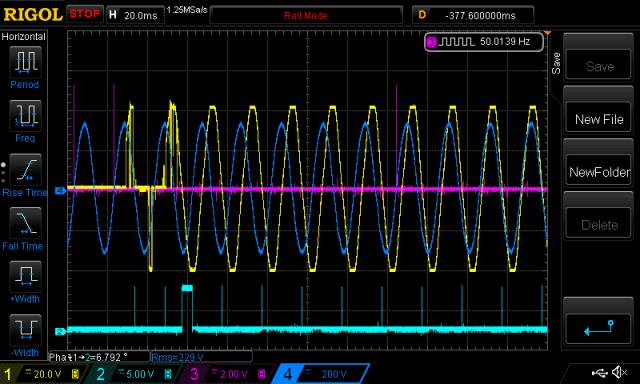This screenshot has height=384, width=640.
Task: Choose the Freq measurement icon
Action: 25,115
